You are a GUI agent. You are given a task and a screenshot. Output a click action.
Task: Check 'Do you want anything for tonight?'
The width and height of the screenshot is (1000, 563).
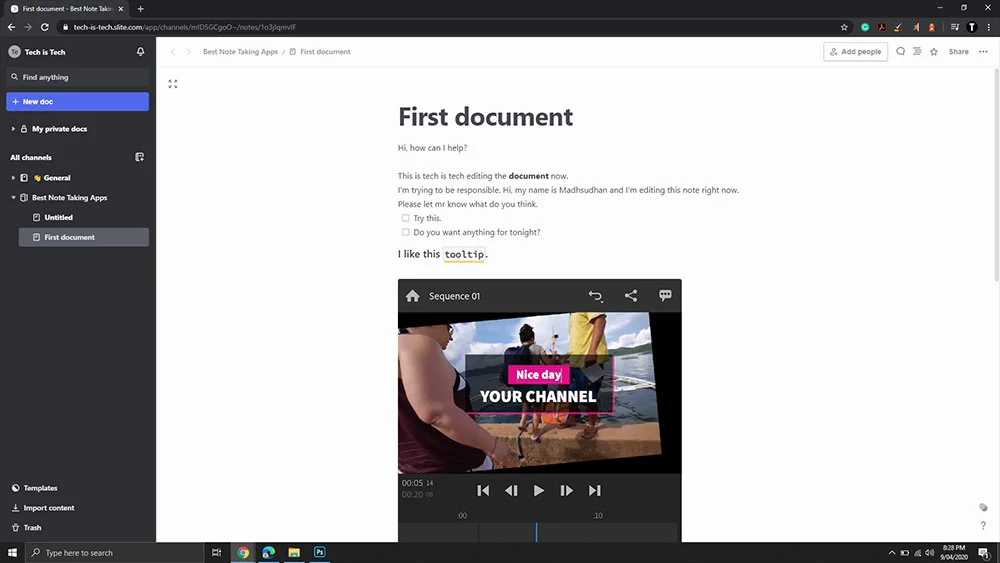[406, 232]
